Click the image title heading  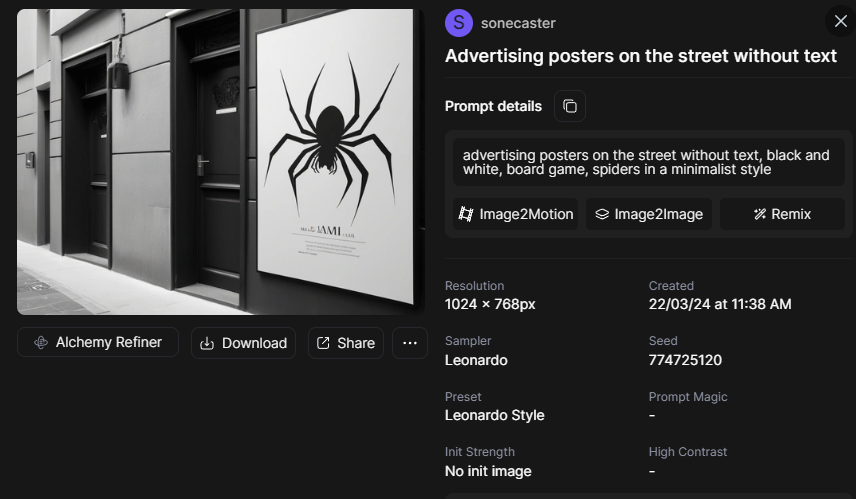click(x=640, y=56)
